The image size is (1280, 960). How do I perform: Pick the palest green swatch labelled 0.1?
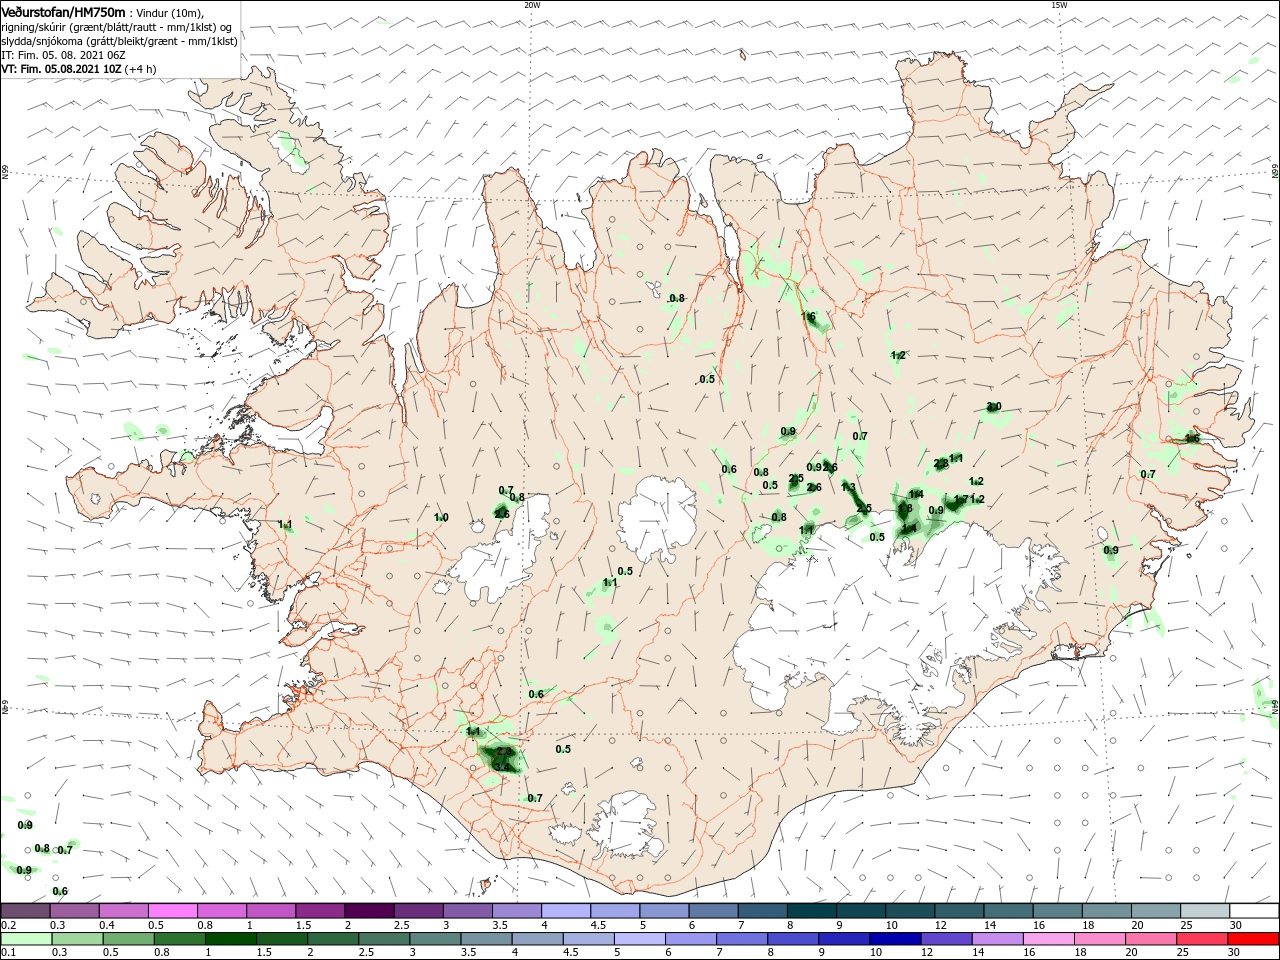tap(25, 939)
